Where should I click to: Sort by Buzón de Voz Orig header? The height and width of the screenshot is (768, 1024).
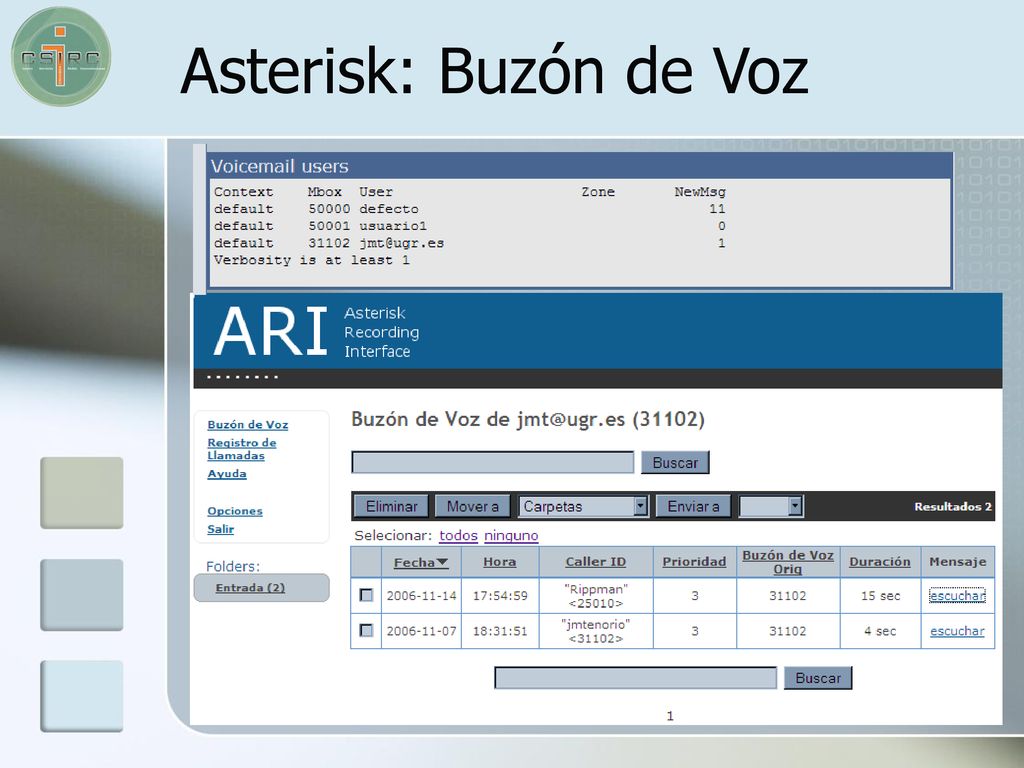coord(788,562)
